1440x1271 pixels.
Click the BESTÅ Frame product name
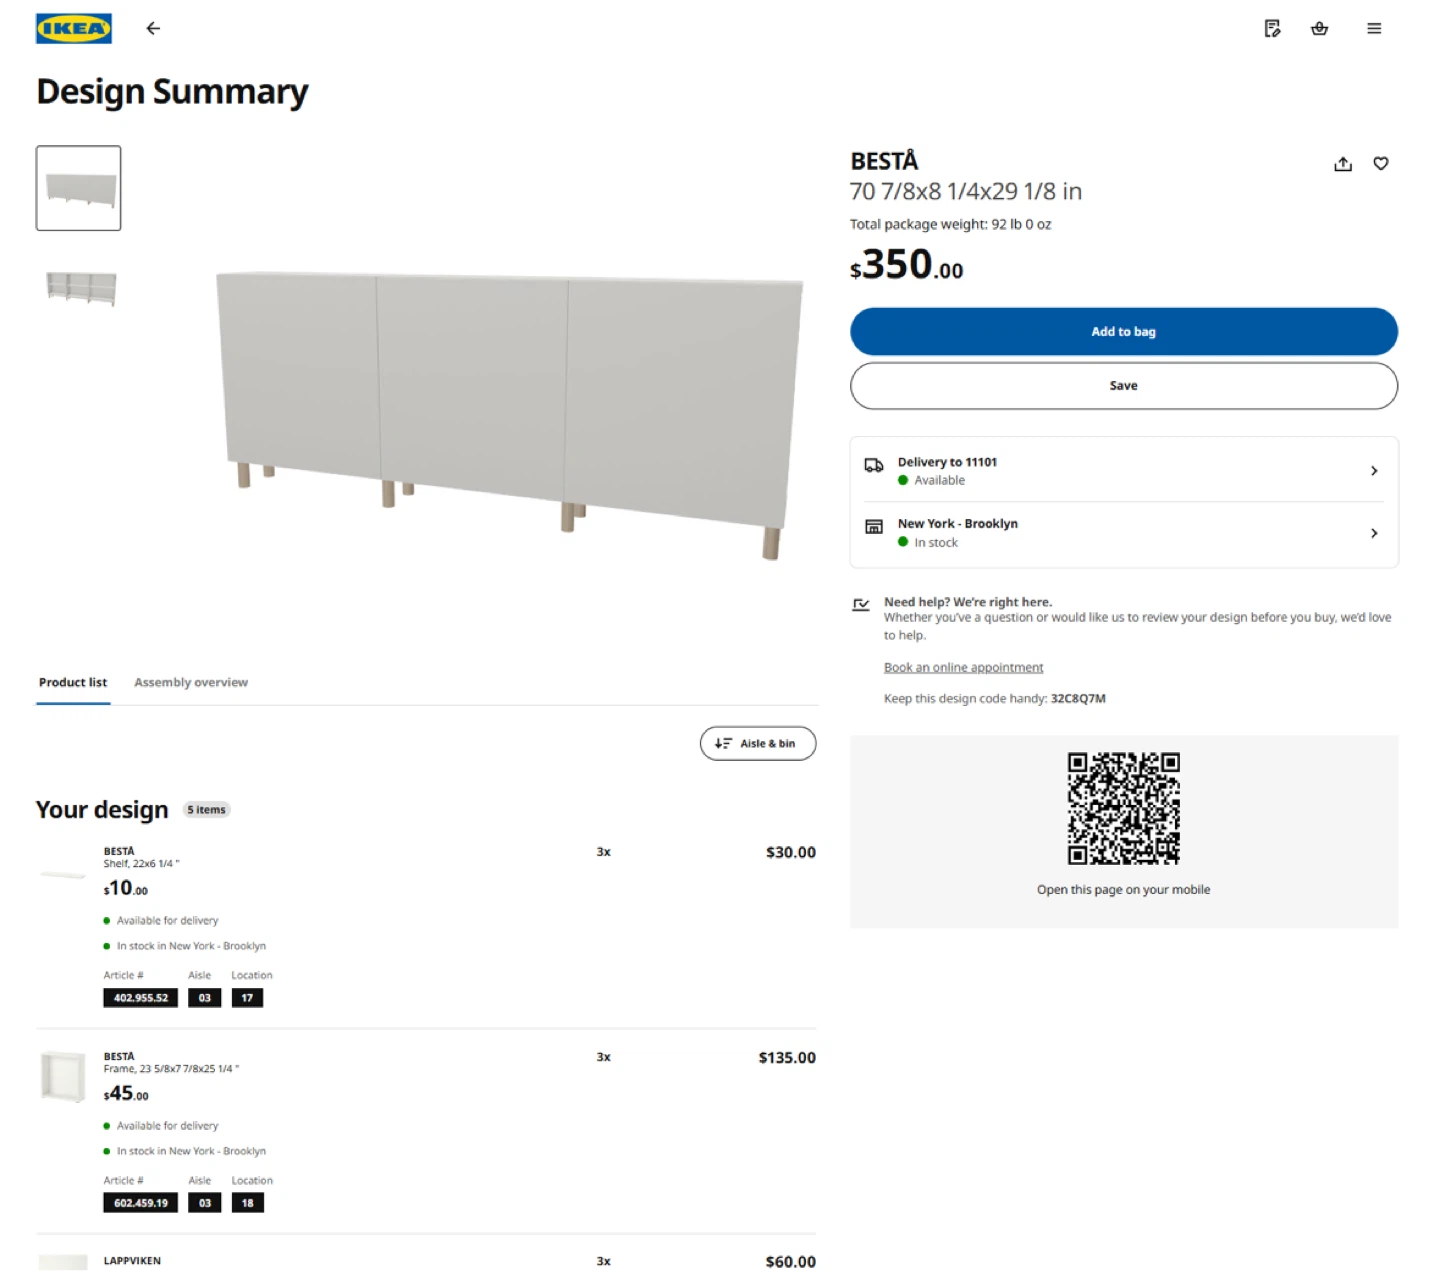pyautogui.click(x=171, y=1063)
